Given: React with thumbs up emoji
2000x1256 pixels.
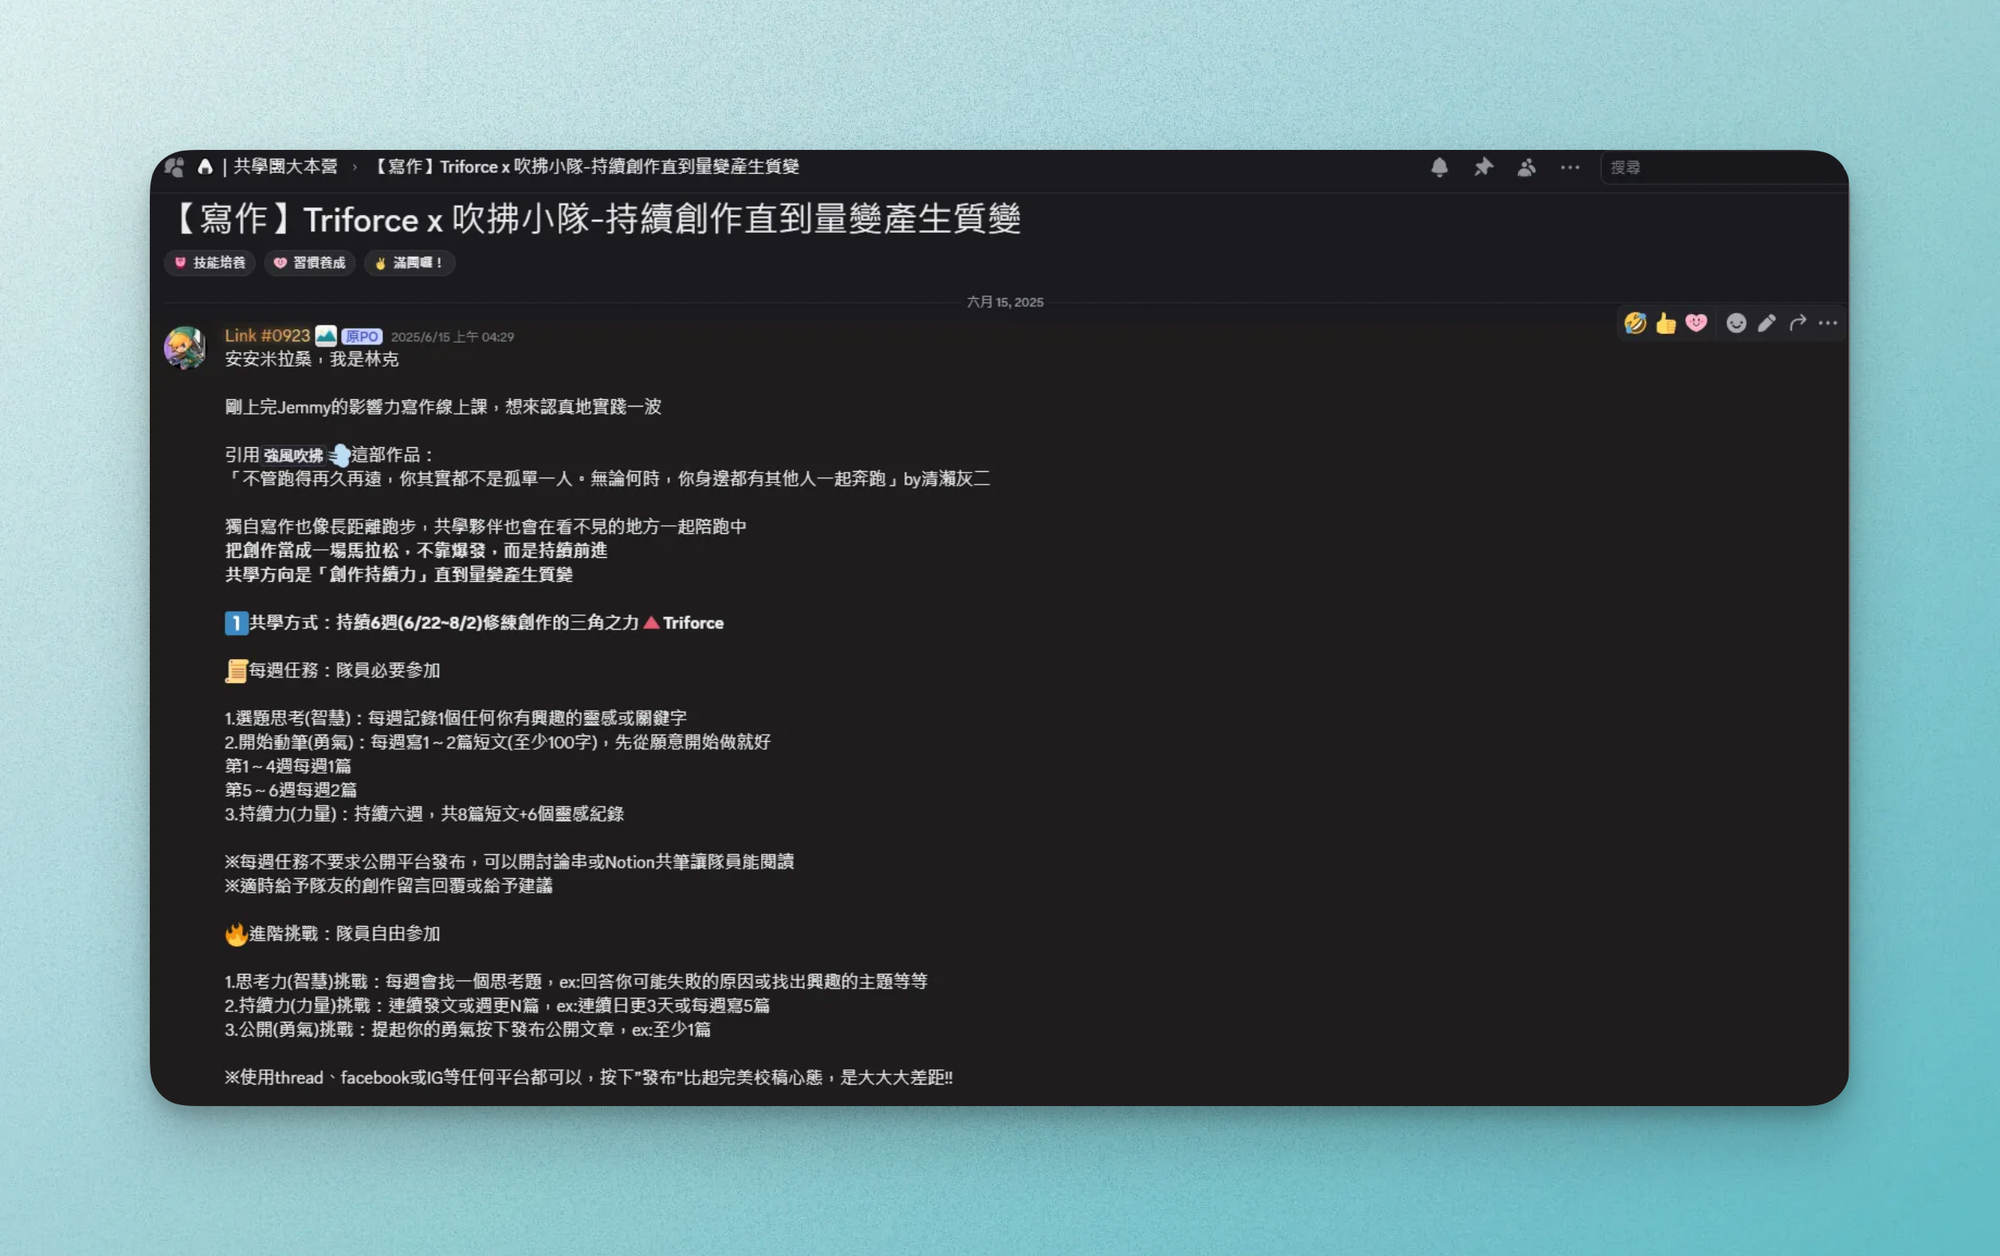Looking at the screenshot, I should pyautogui.click(x=1665, y=323).
